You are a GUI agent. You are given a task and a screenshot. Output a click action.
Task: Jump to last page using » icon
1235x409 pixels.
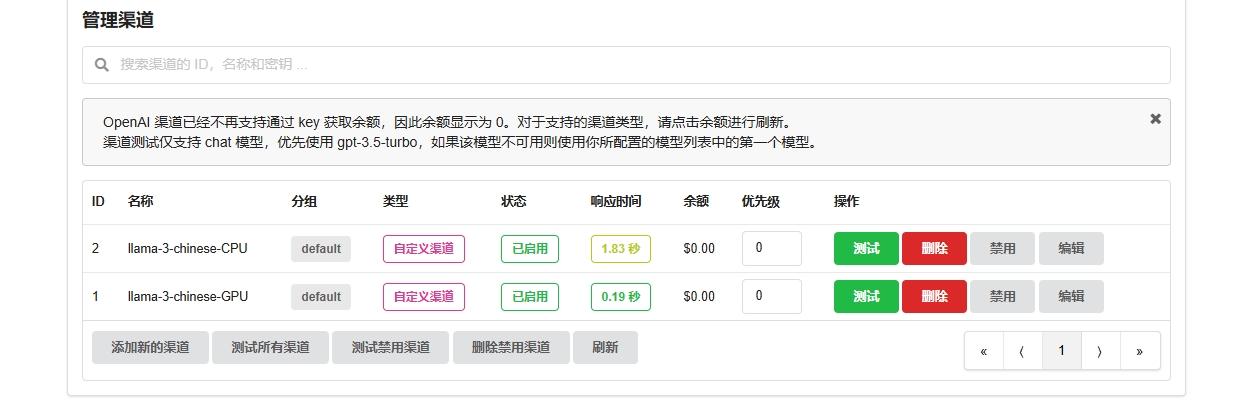pos(1140,351)
